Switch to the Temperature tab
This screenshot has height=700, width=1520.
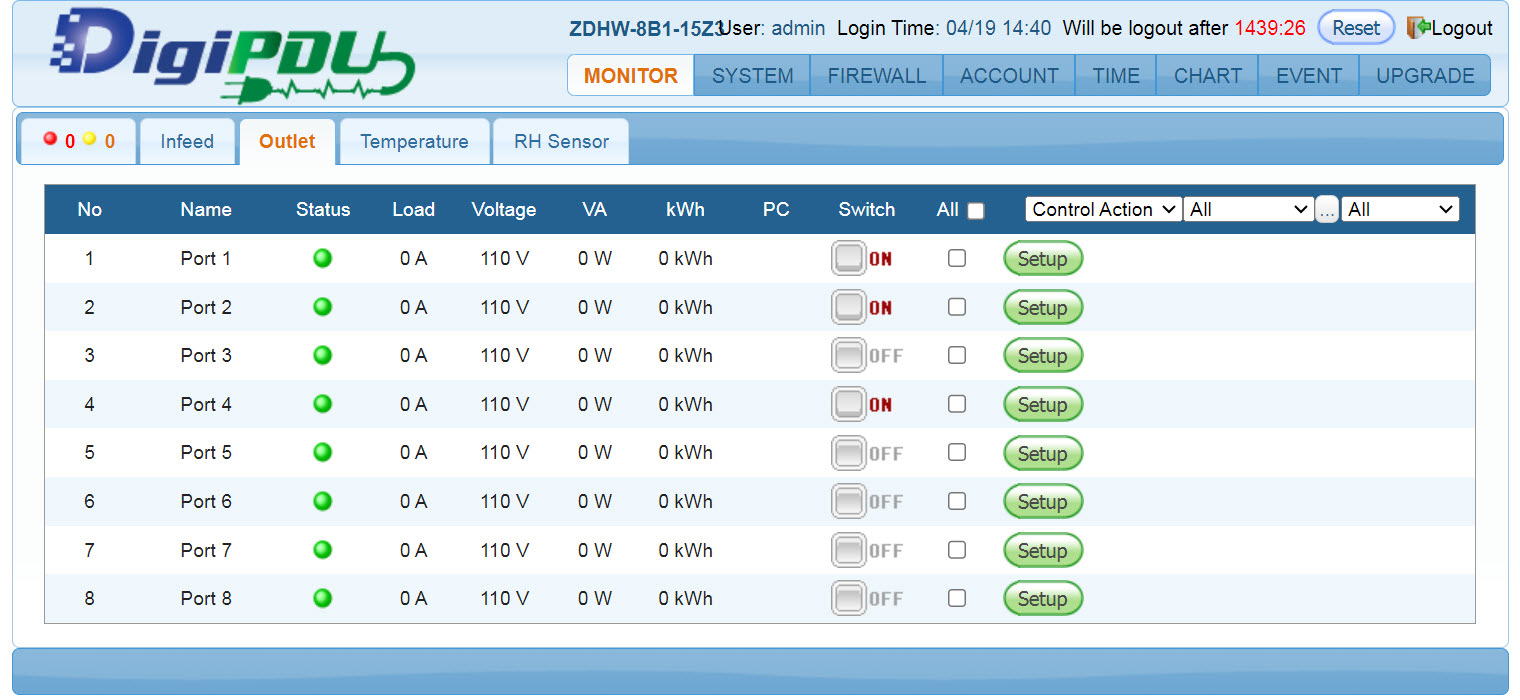click(x=414, y=142)
